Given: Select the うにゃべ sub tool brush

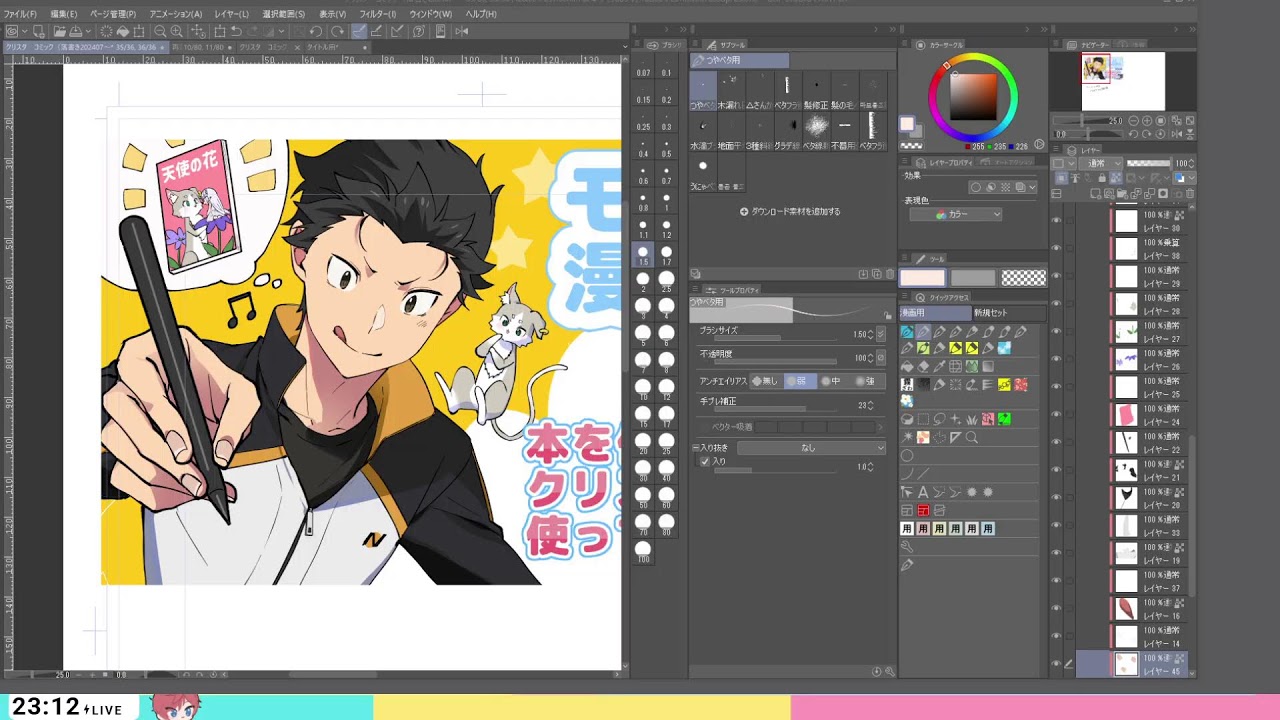Looking at the screenshot, I should coord(703,172).
